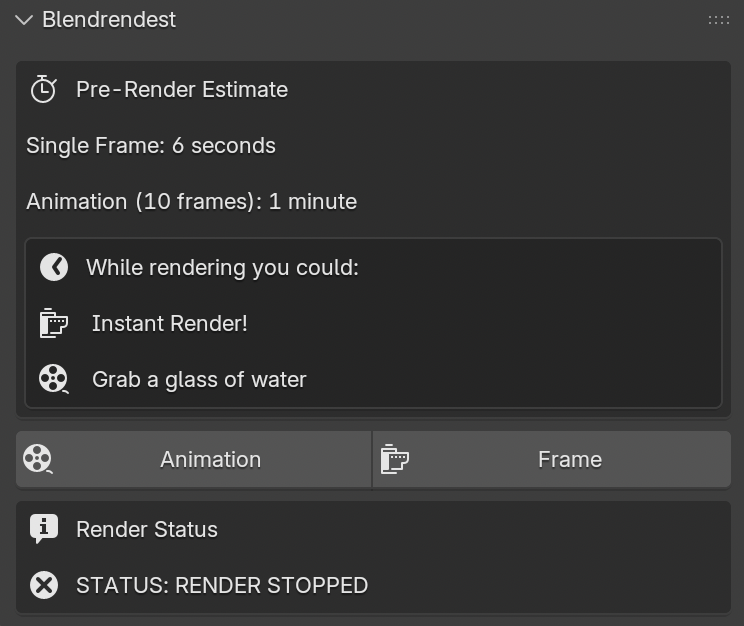
Task: Click the render image icon on Frame button
Action: tap(395, 459)
